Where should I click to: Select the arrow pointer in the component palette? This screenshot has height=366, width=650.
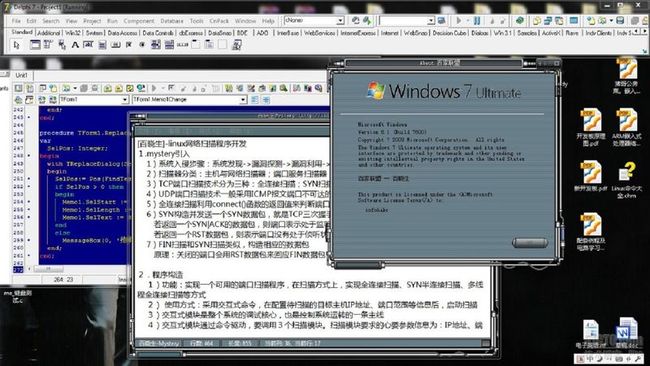point(17,45)
